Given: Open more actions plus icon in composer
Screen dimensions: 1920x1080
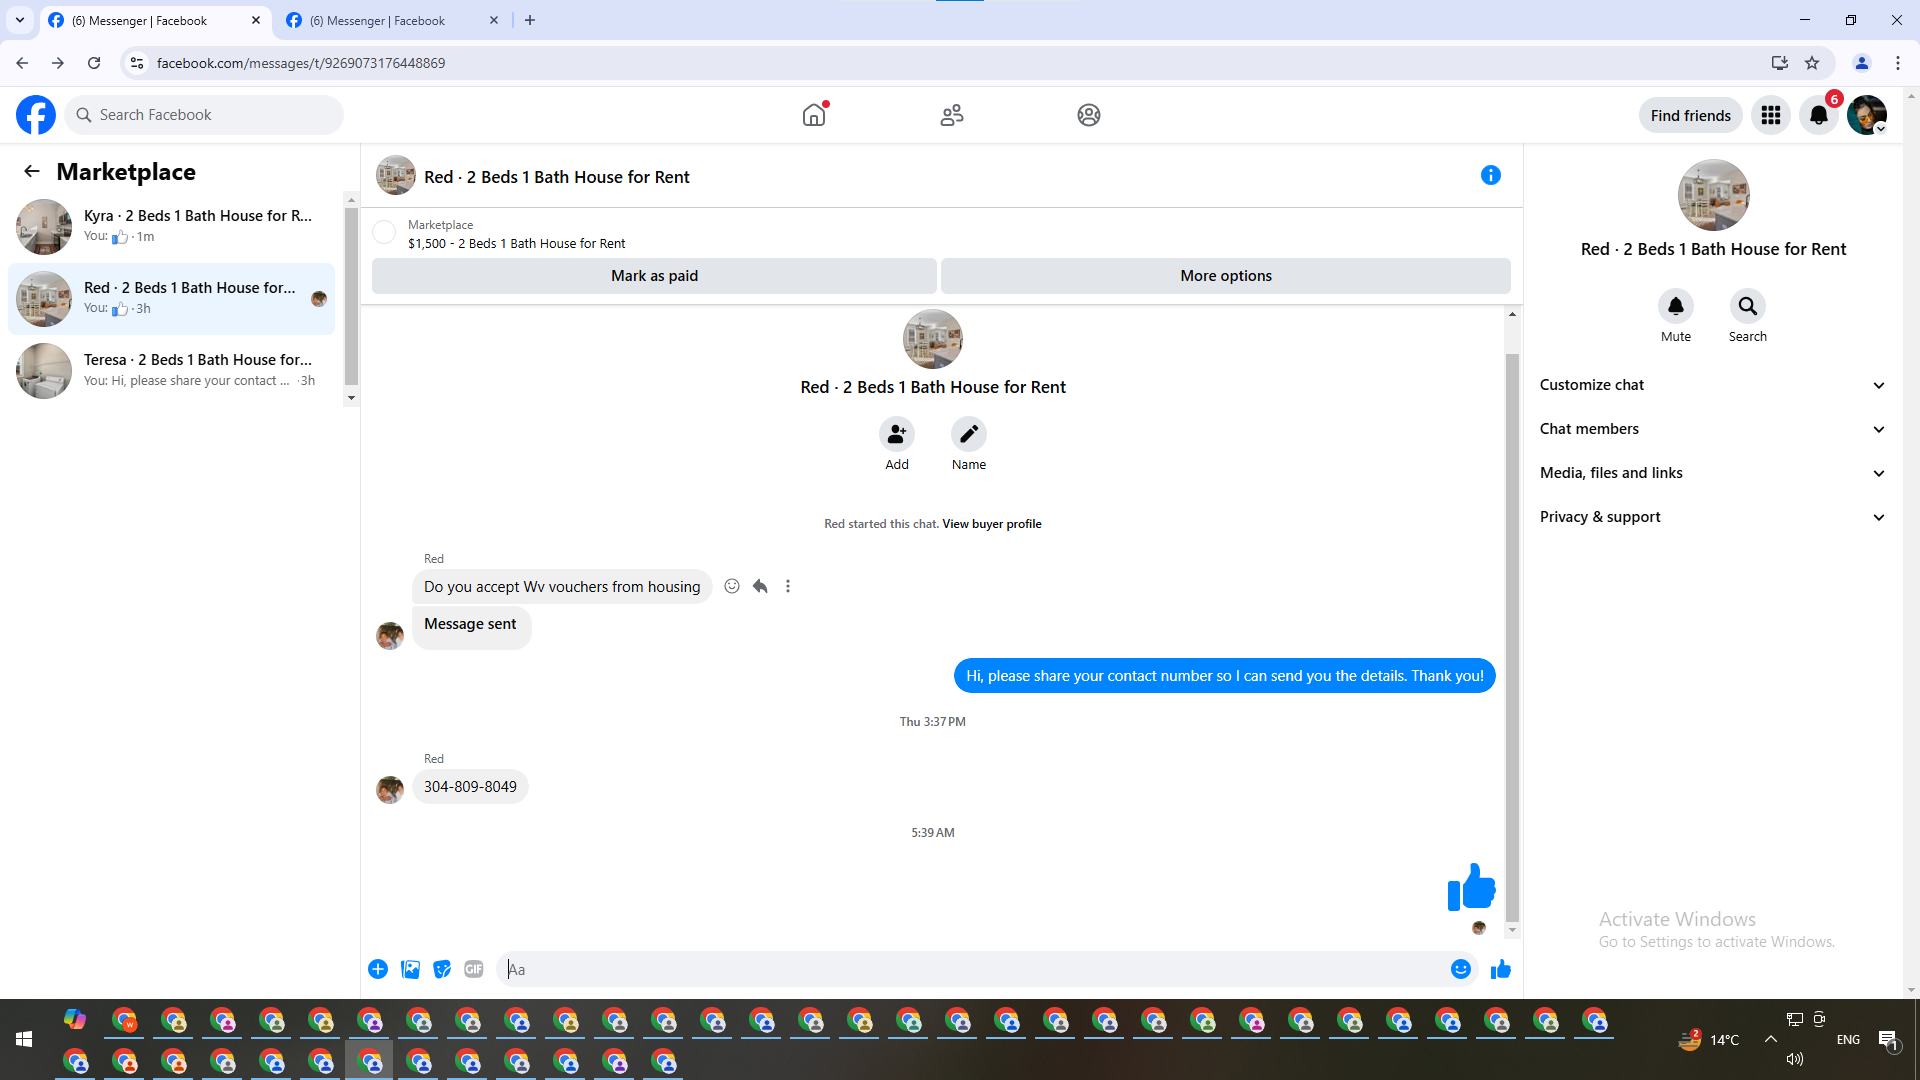Looking at the screenshot, I should click(378, 969).
